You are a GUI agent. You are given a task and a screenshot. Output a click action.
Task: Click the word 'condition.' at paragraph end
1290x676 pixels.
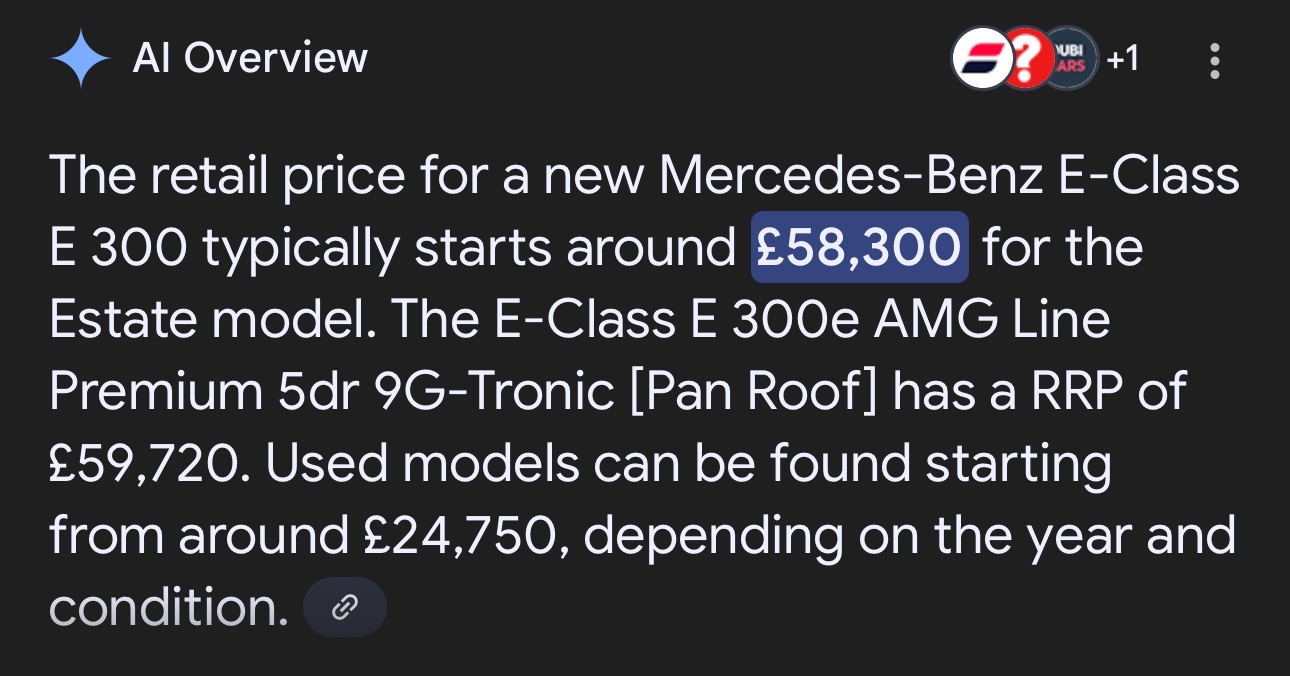click(x=168, y=608)
